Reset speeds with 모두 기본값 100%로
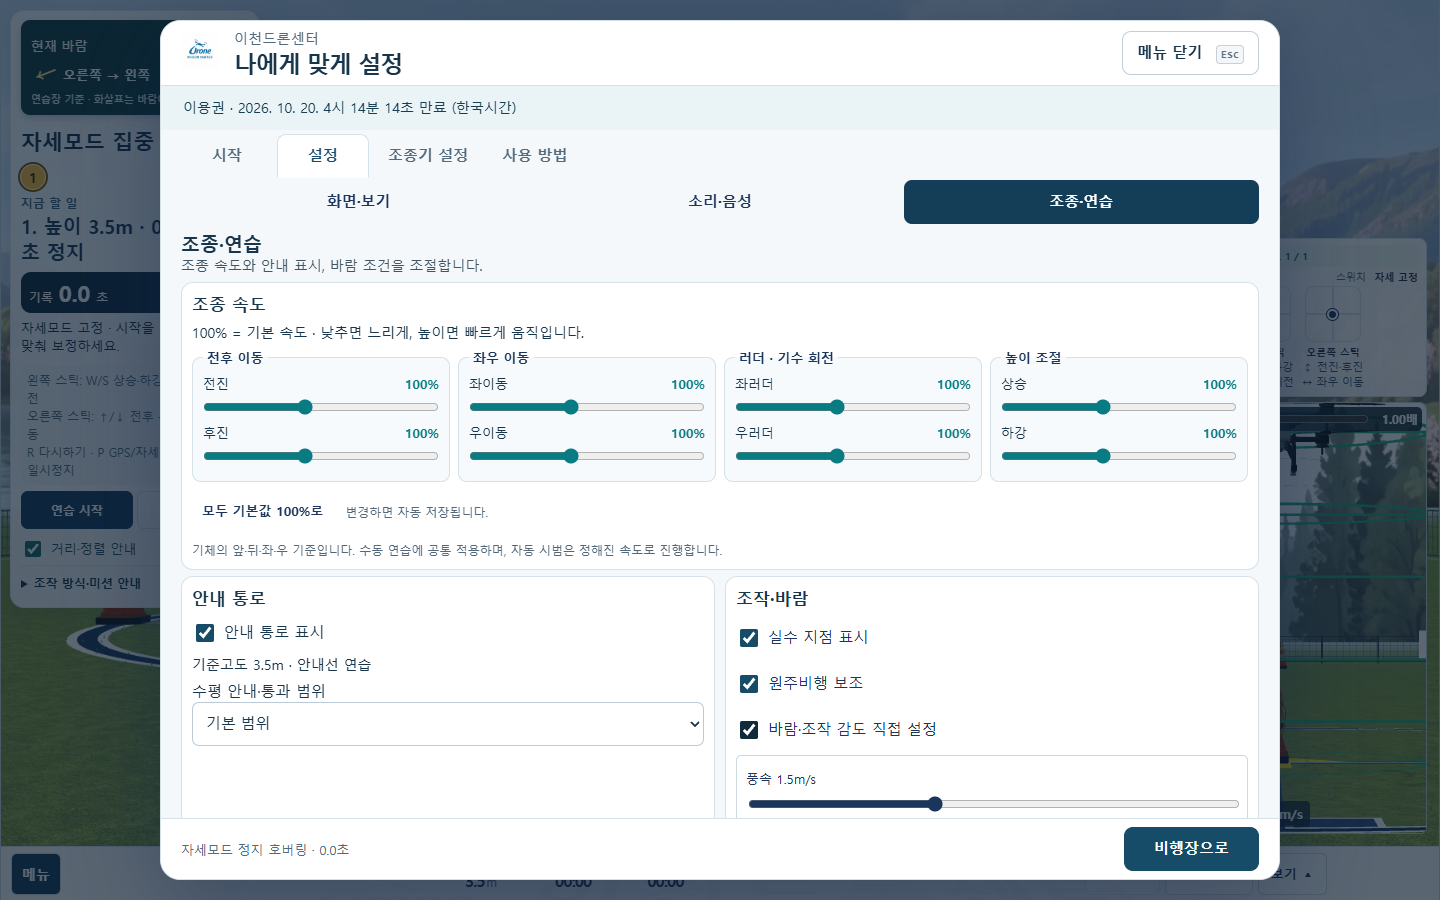Viewport: 1440px width, 900px height. 263,511
